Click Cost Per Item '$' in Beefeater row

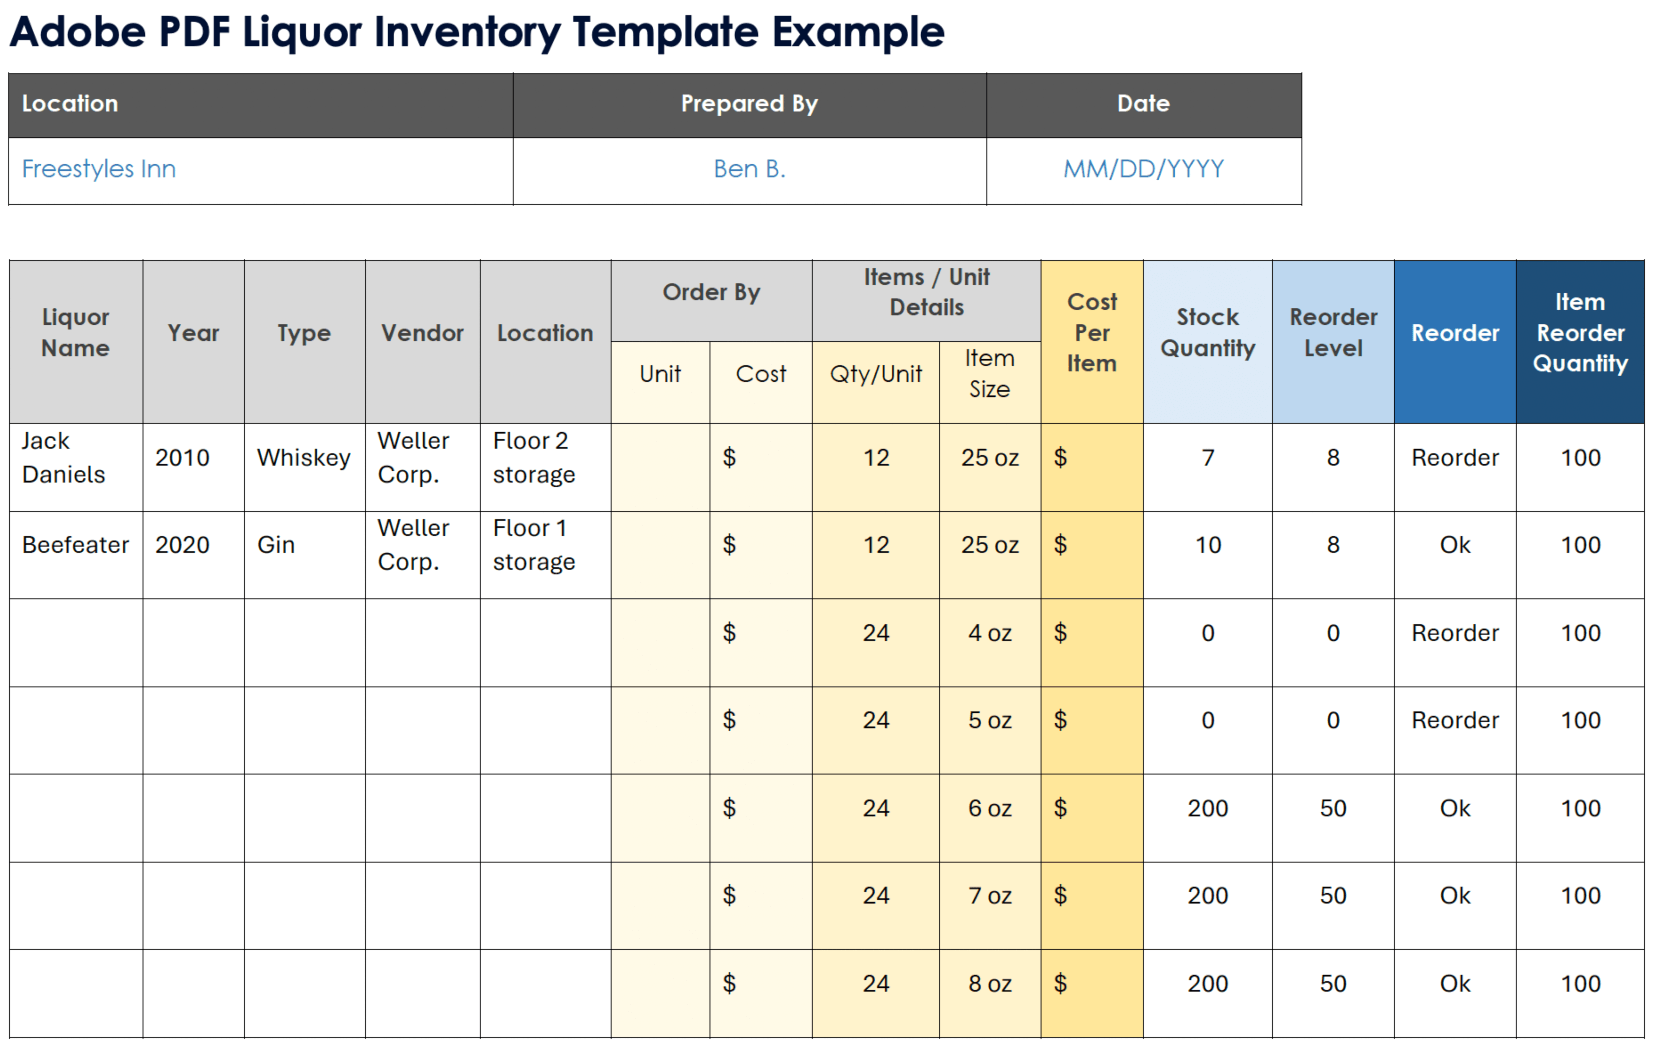pyautogui.click(x=1092, y=555)
